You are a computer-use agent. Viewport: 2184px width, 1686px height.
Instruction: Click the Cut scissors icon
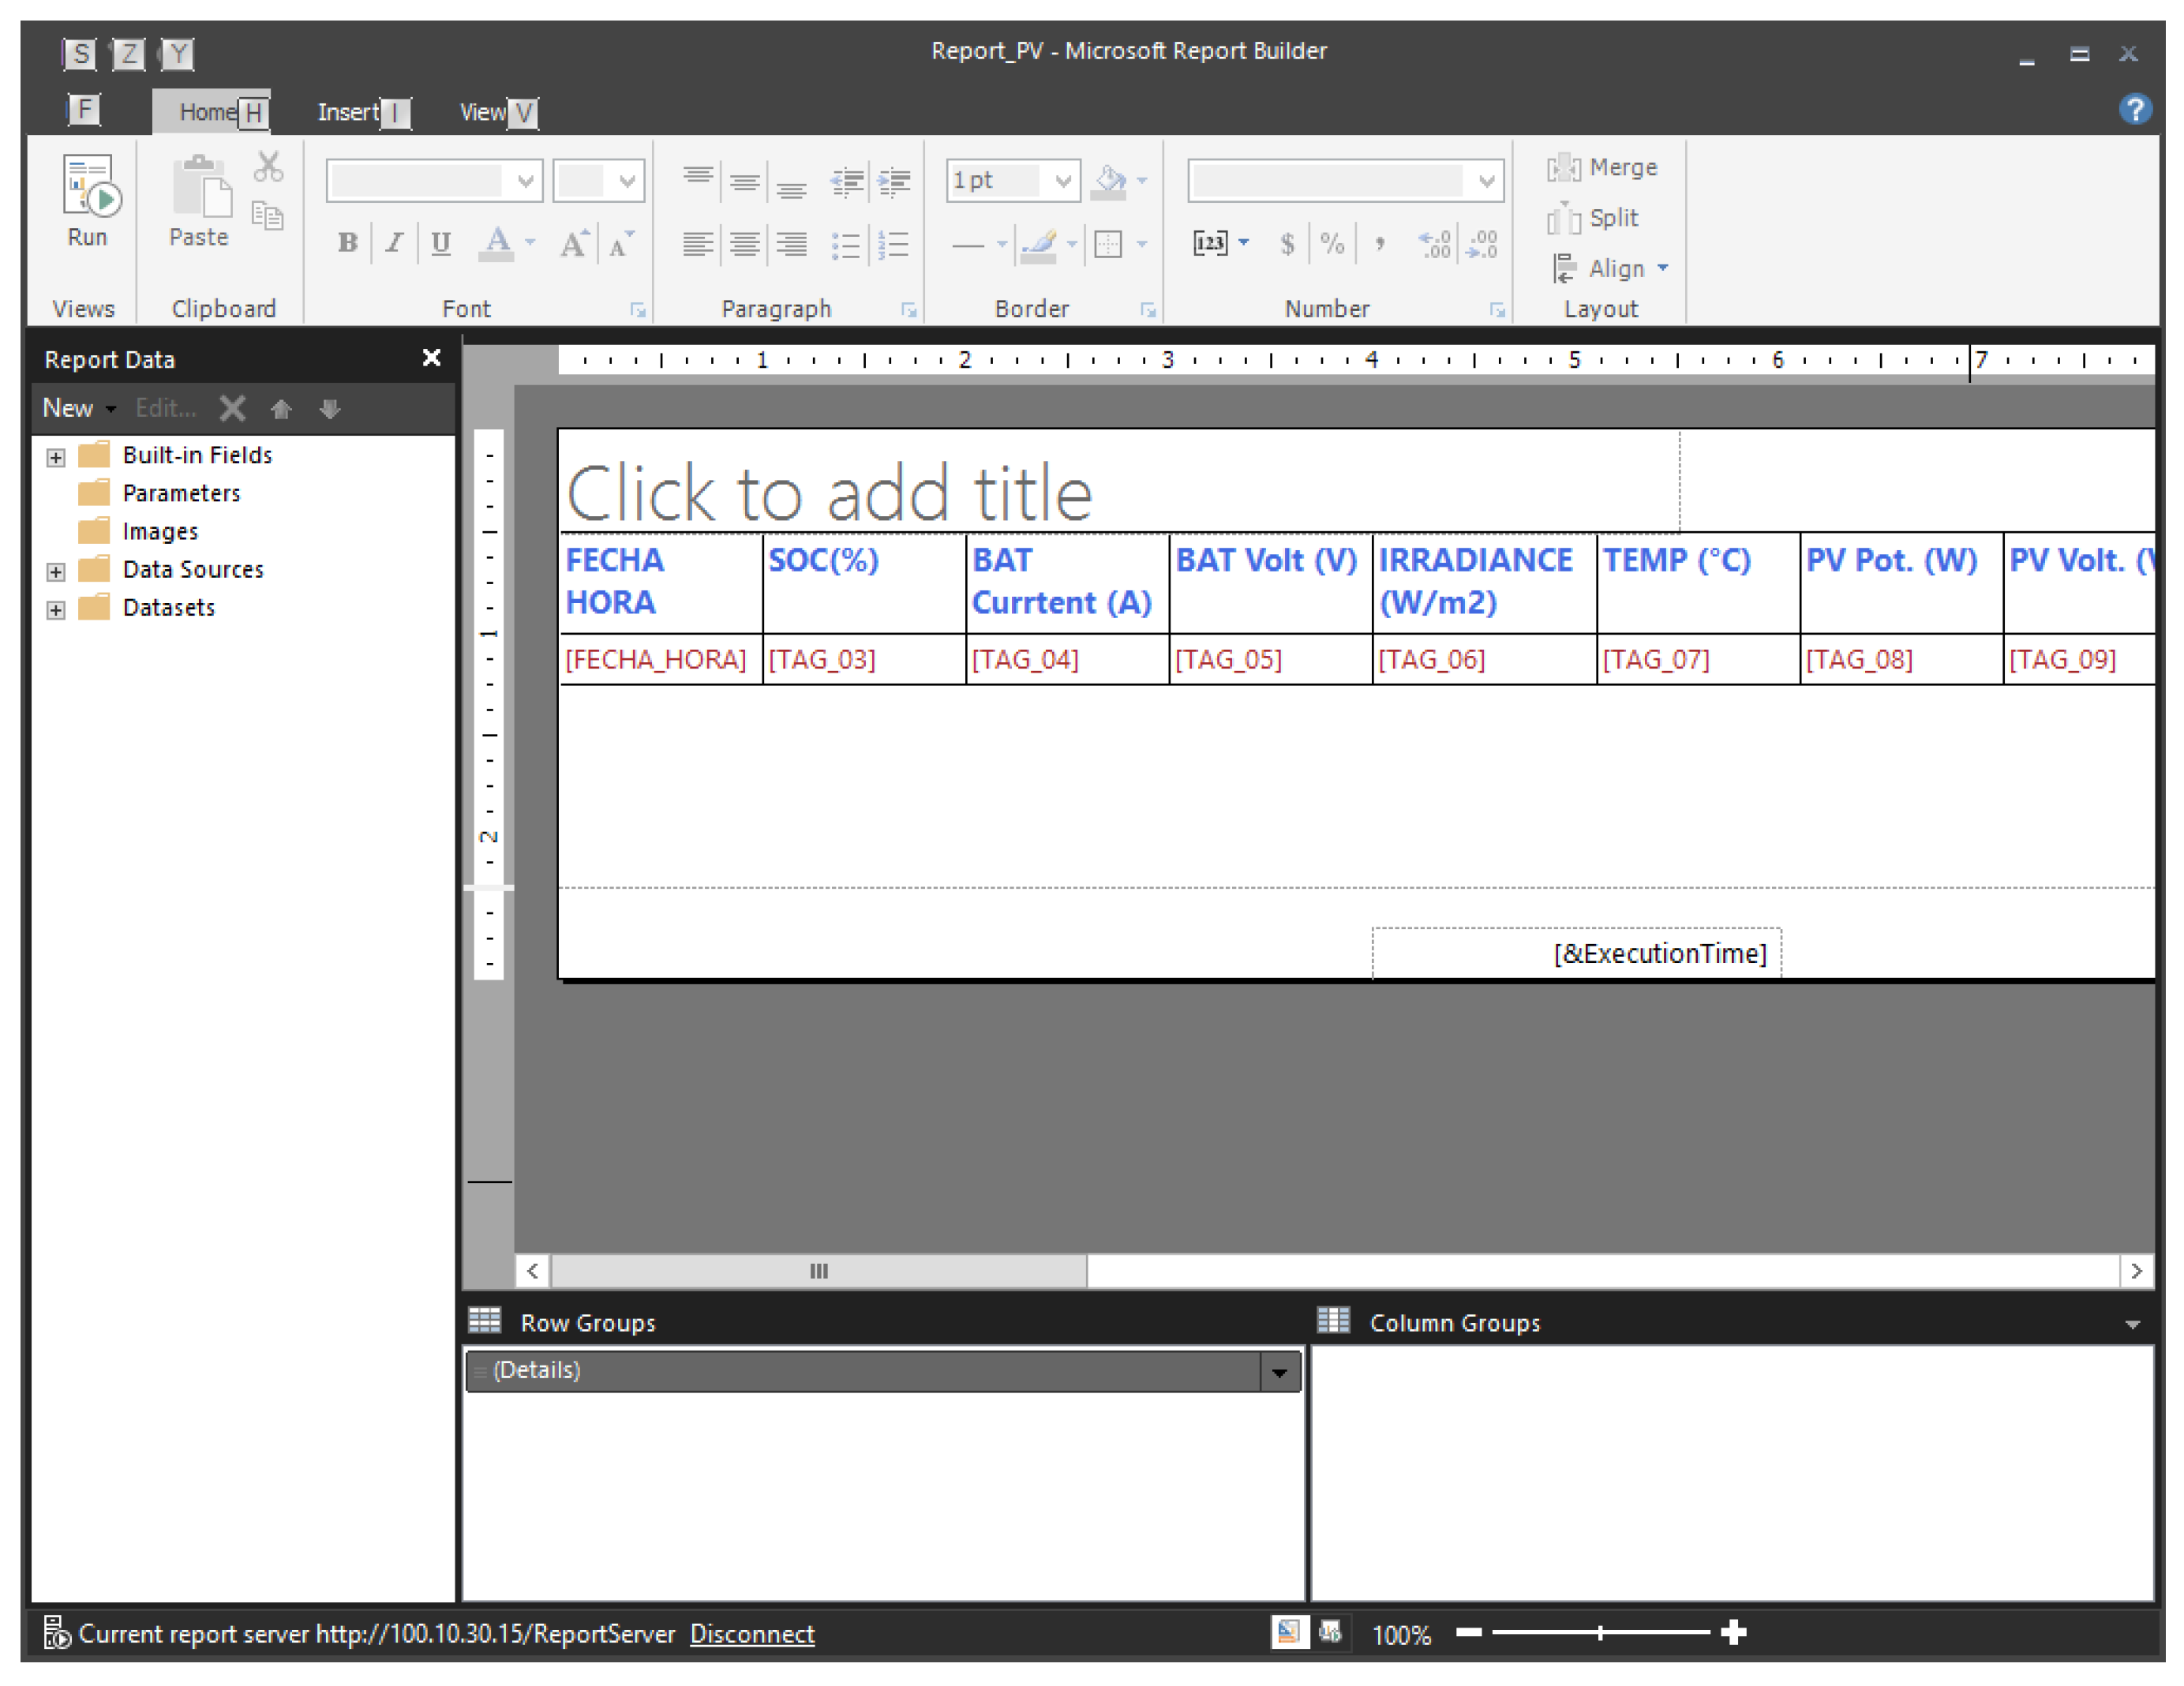pos(268,166)
